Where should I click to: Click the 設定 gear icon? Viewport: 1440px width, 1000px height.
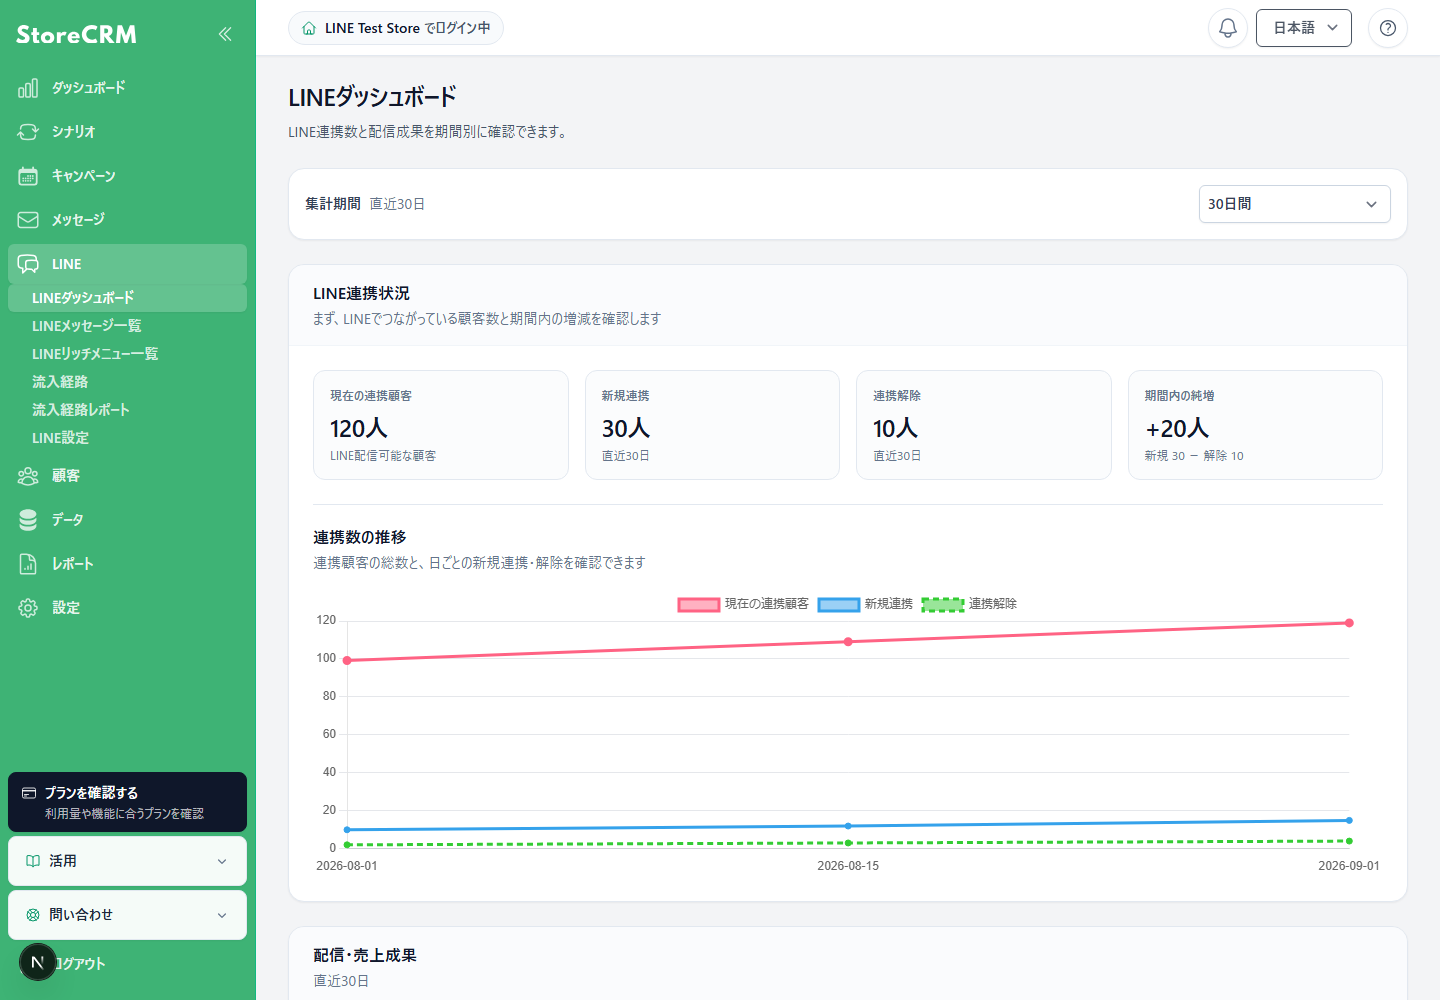point(28,608)
